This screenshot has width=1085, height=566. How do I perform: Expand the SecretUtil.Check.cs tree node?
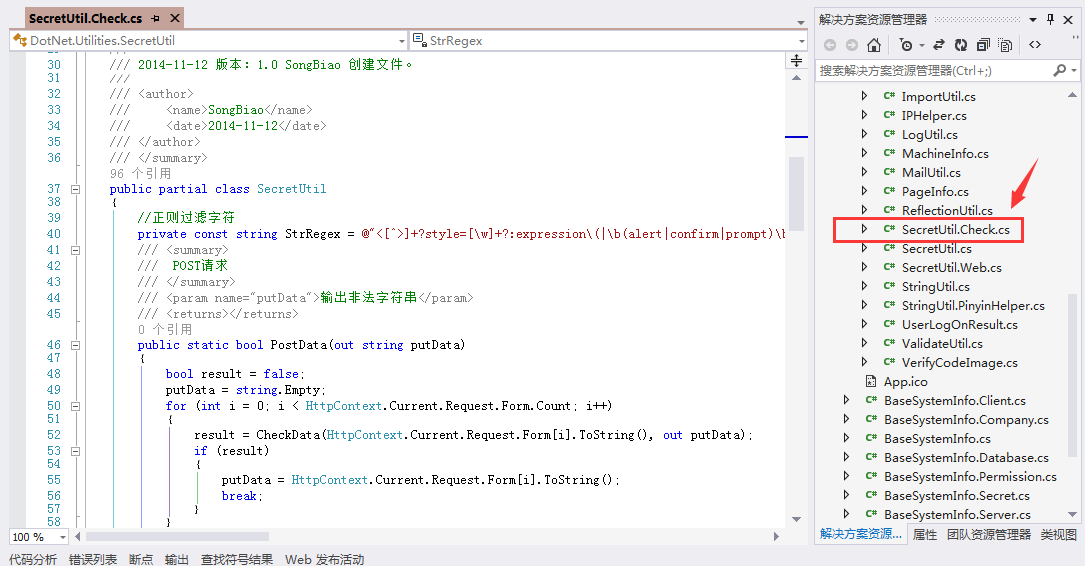click(x=865, y=230)
